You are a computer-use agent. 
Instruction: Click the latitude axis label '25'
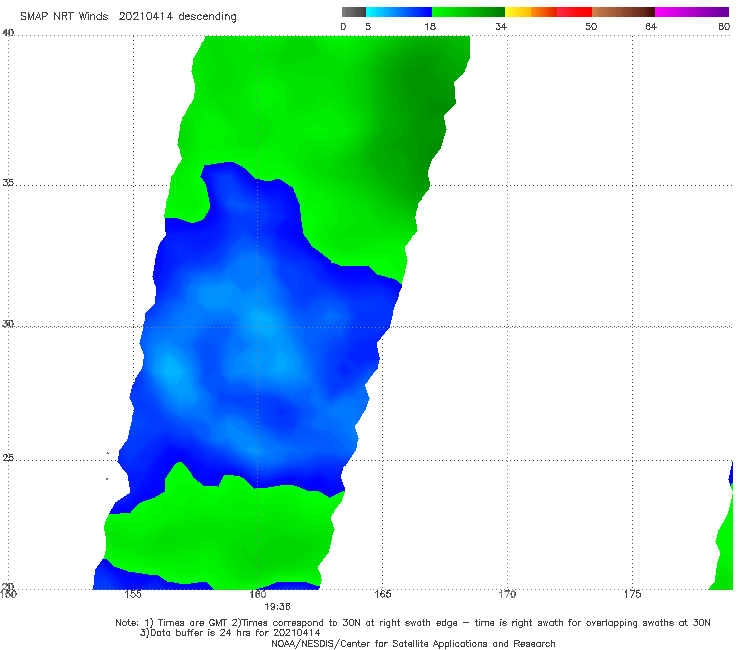point(8,458)
